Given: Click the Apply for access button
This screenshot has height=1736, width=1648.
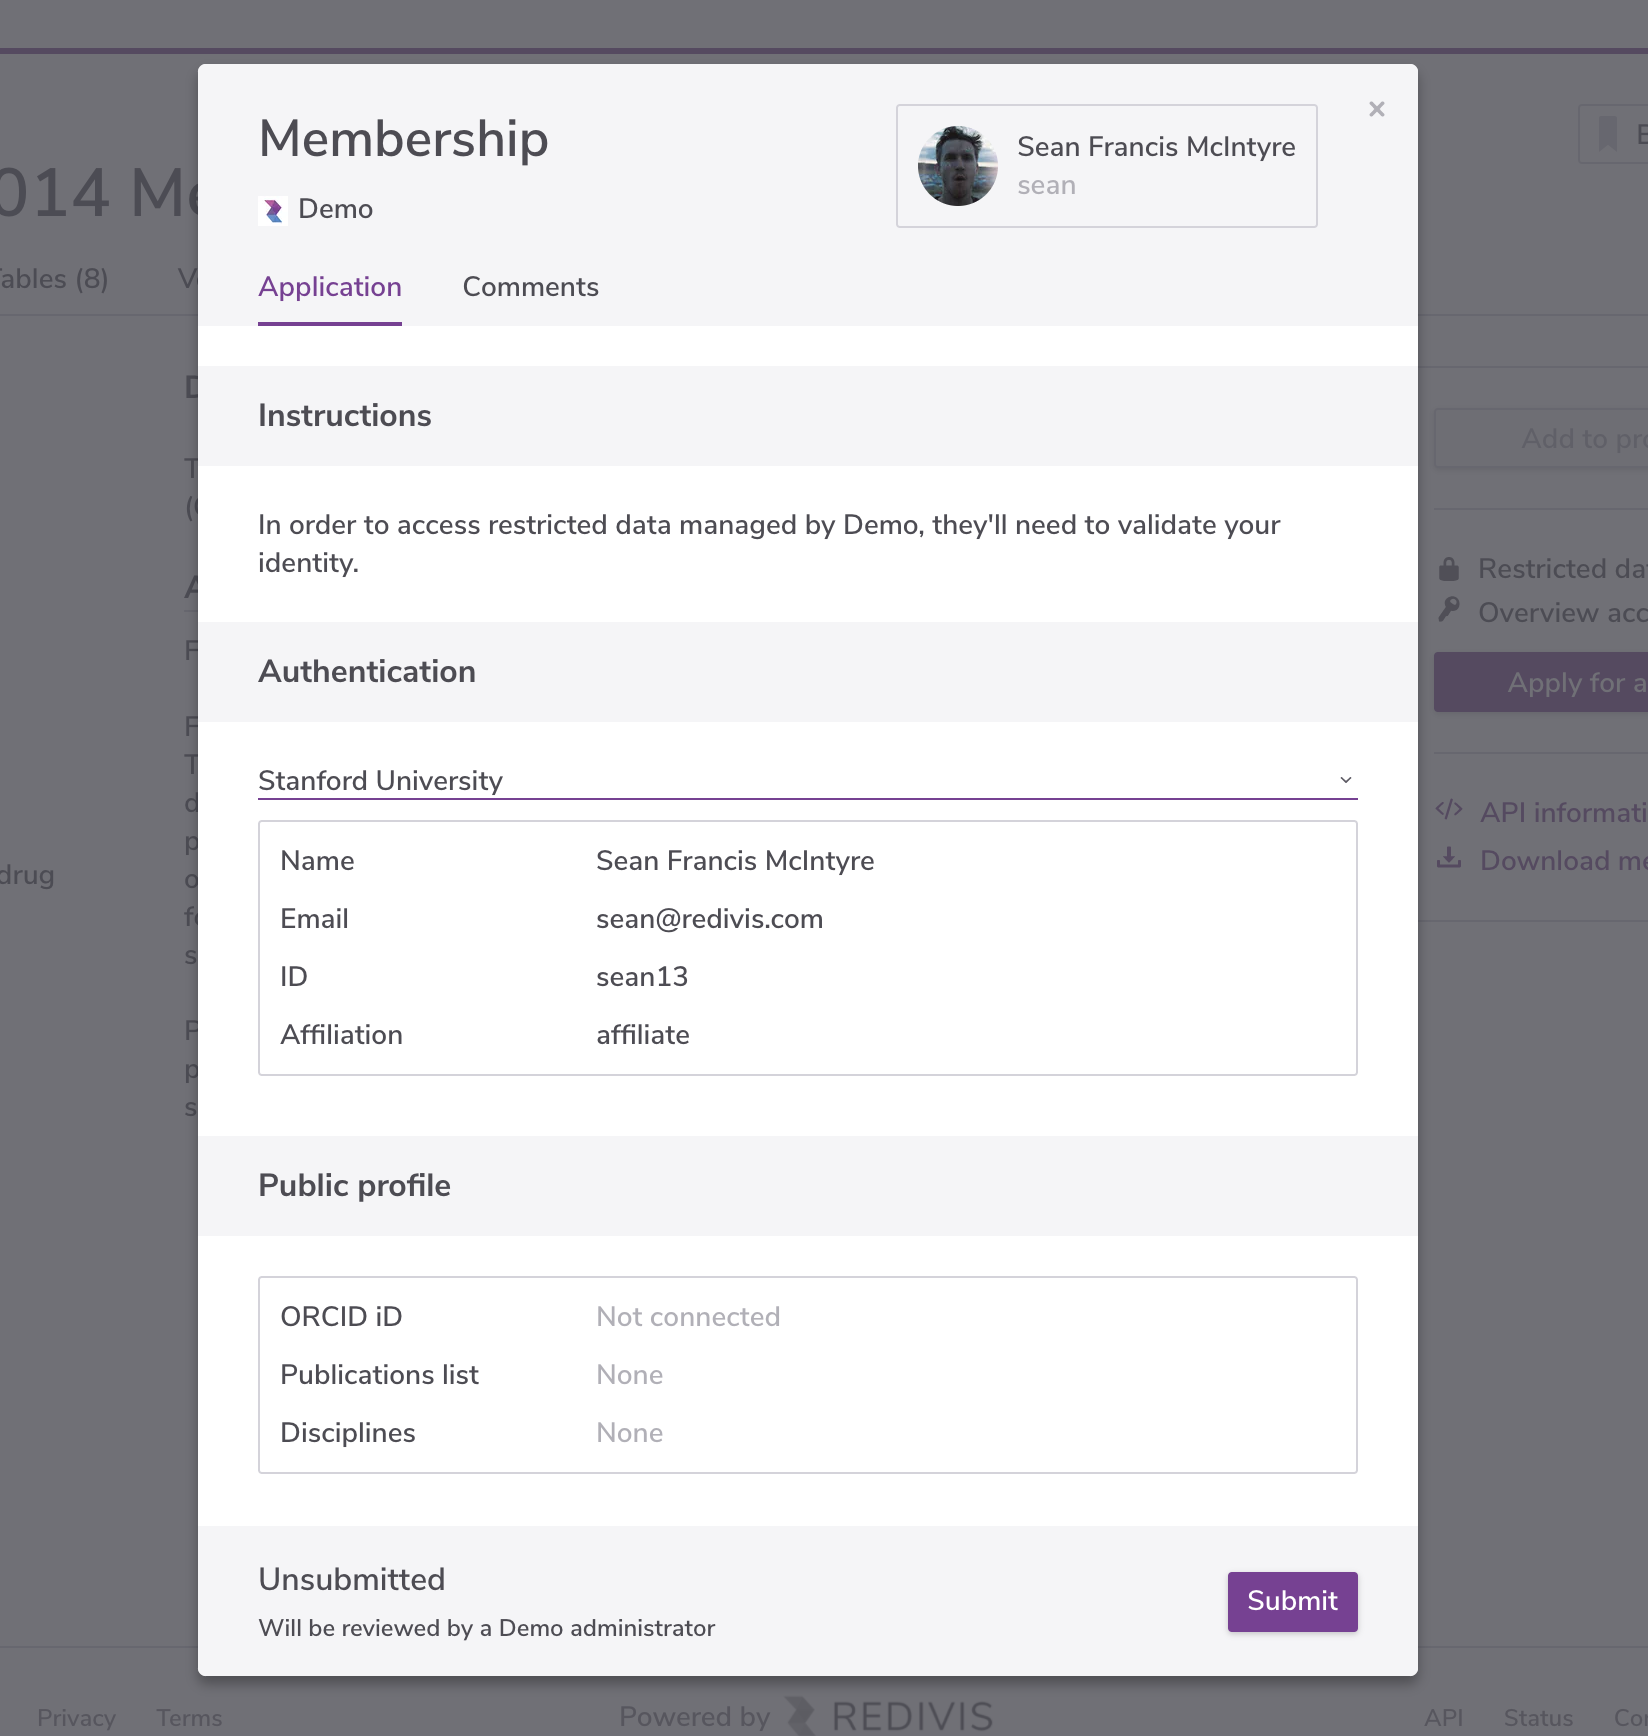Looking at the screenshot, I should (1541, 682).
